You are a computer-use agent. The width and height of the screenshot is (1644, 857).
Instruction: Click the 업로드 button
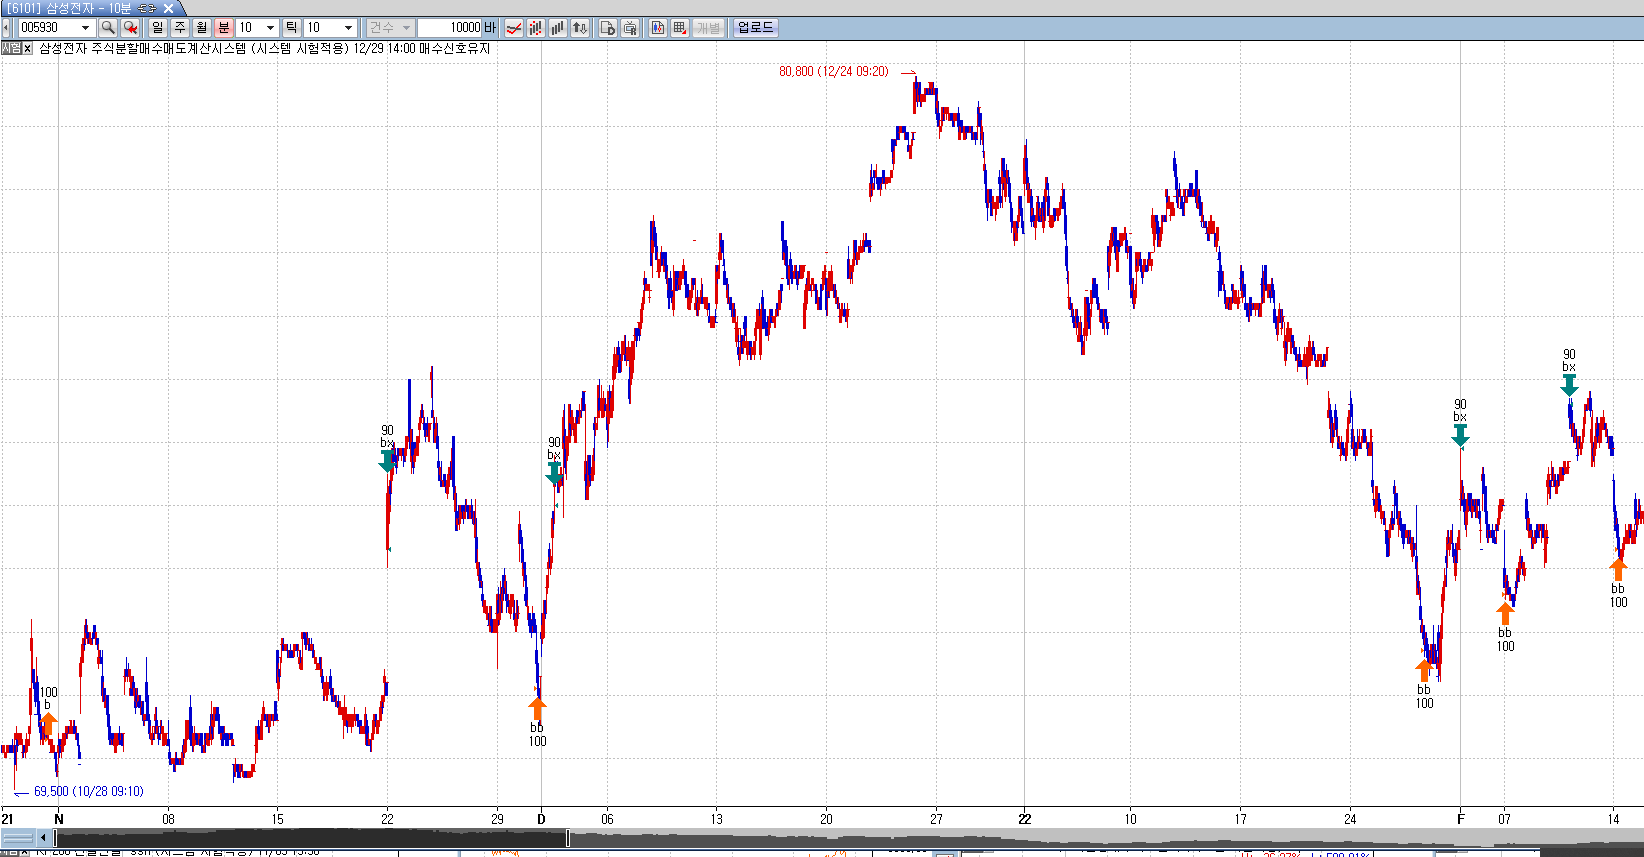pos(755,28)
